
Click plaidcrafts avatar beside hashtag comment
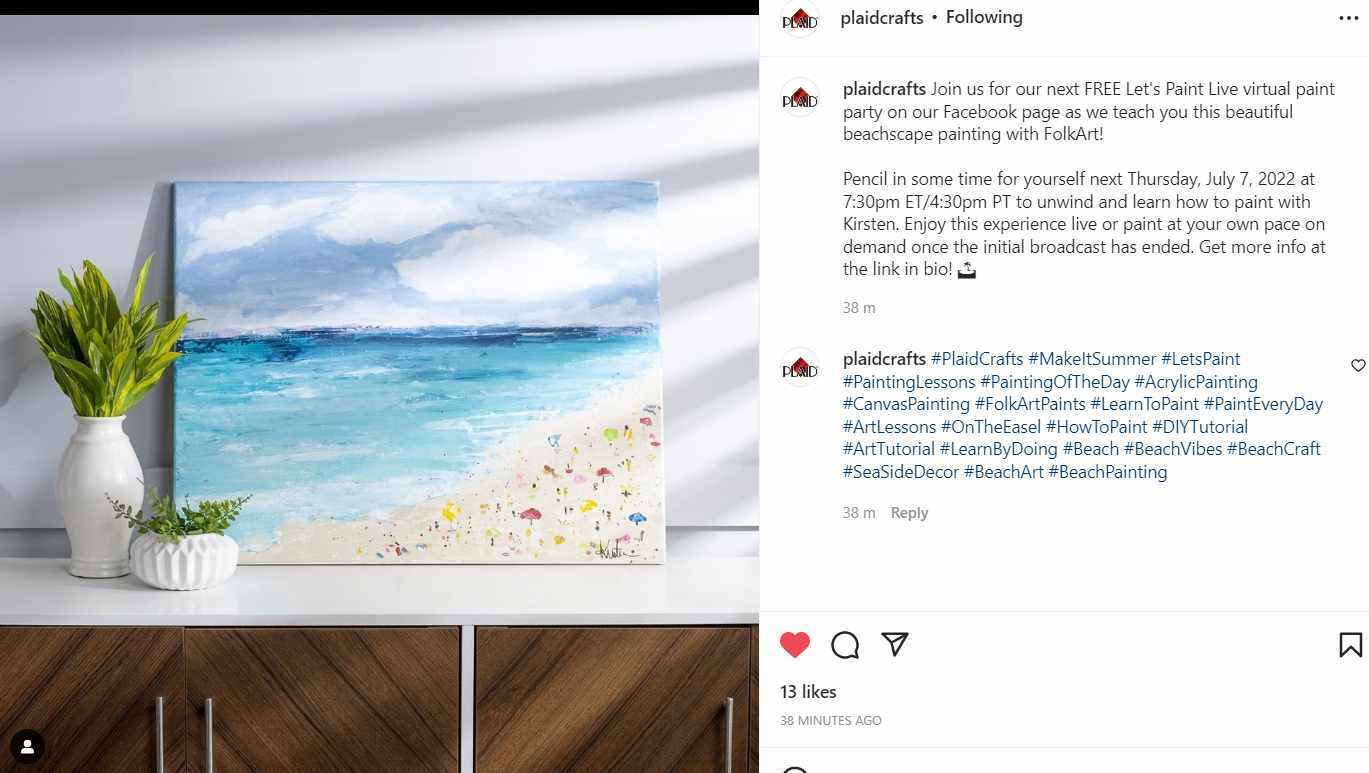(800, 367)
